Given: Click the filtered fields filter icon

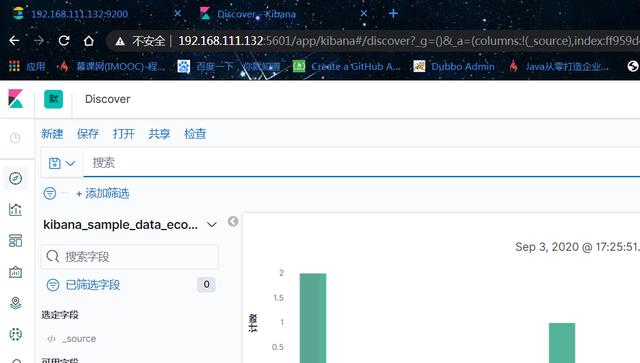Looking at the screenshot, I should pyautogui.click(x=53, y=285).
